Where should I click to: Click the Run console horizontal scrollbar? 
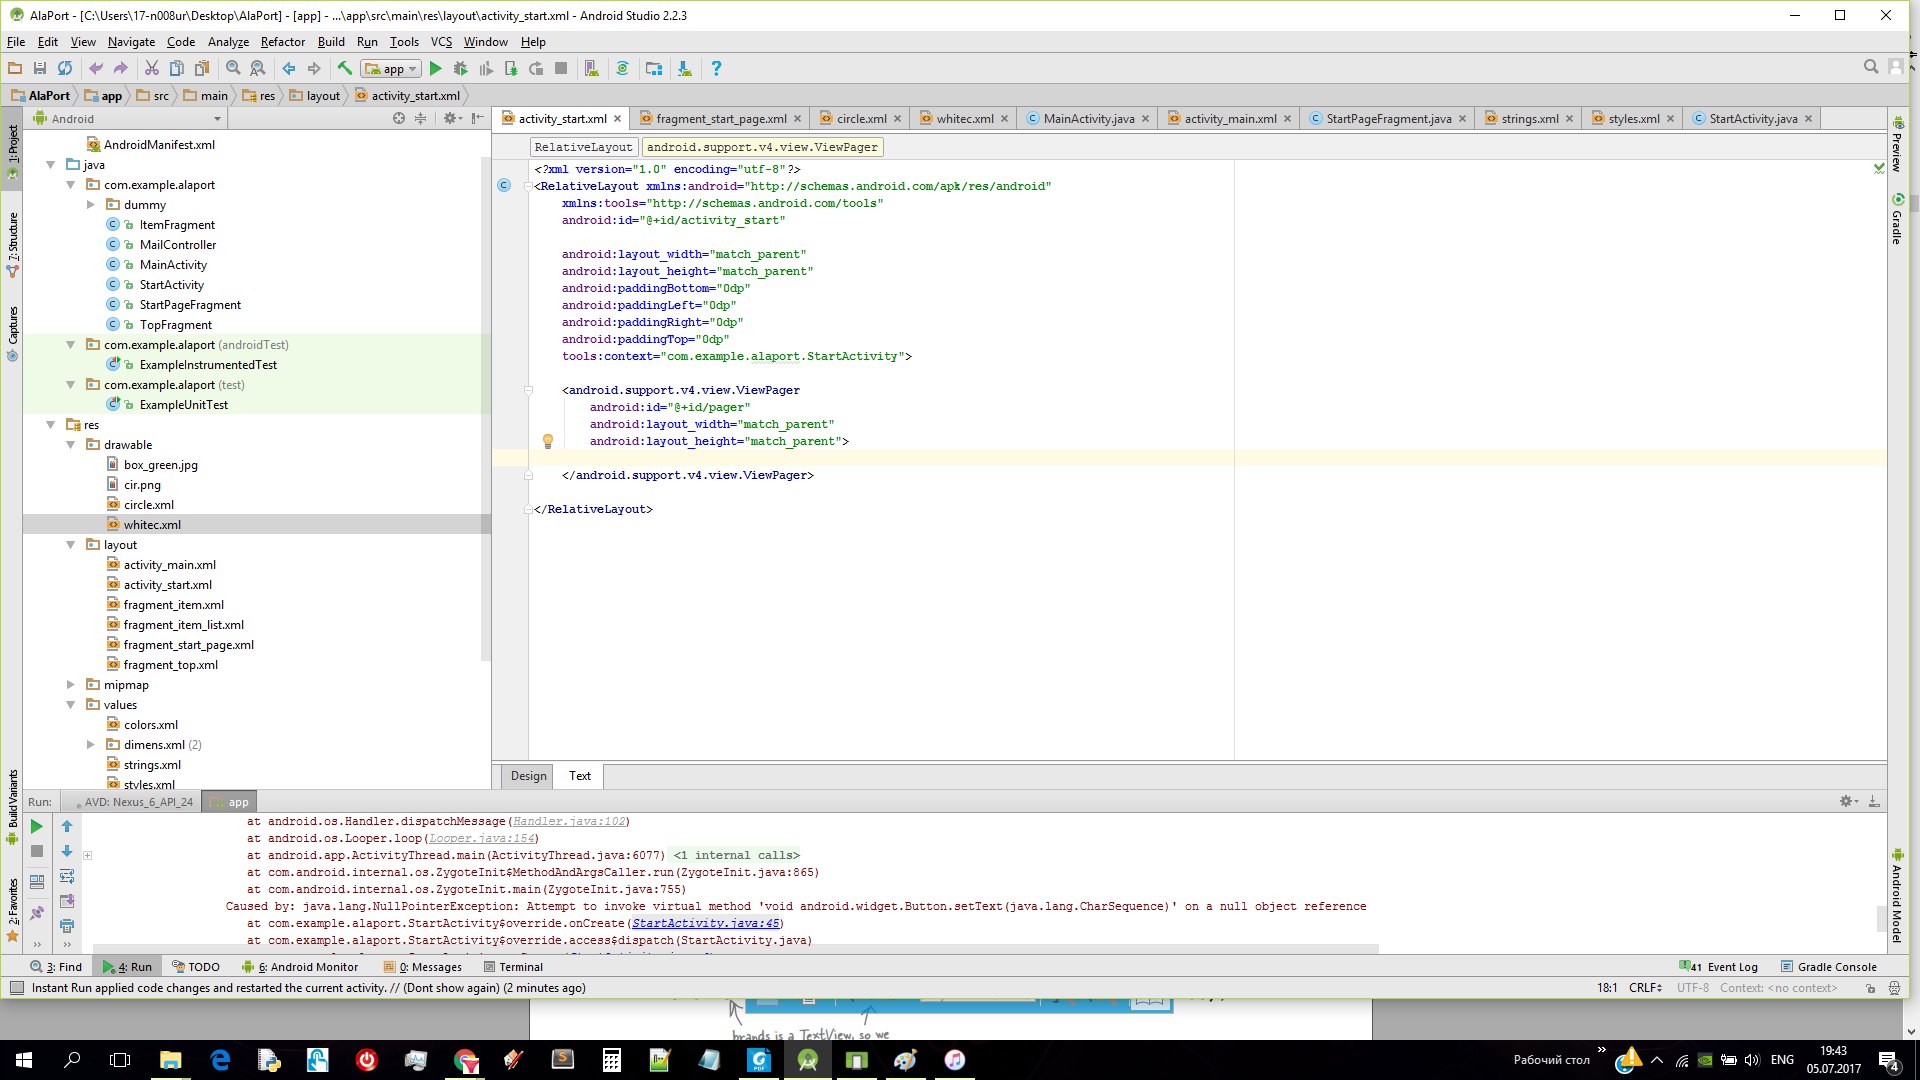click(735, 948)
